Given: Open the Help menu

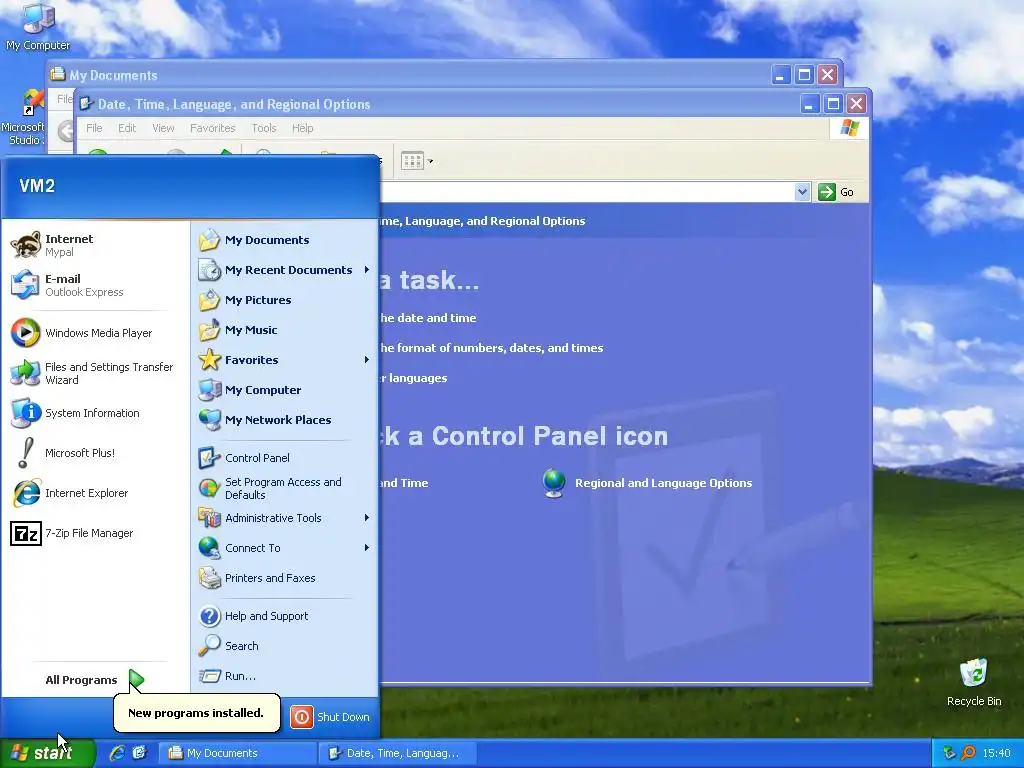Looking at the screenshot, I should point(302,128).
